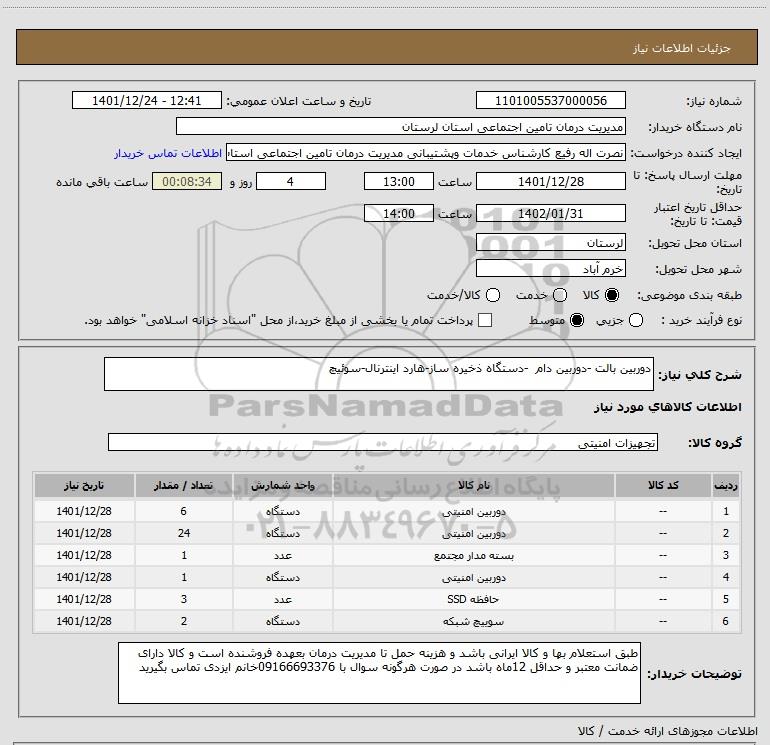Toggle the اسناد خزانه اسلامی payment checkbox
This screenshot has width=770, height=745.
click(x=485, y=320)
